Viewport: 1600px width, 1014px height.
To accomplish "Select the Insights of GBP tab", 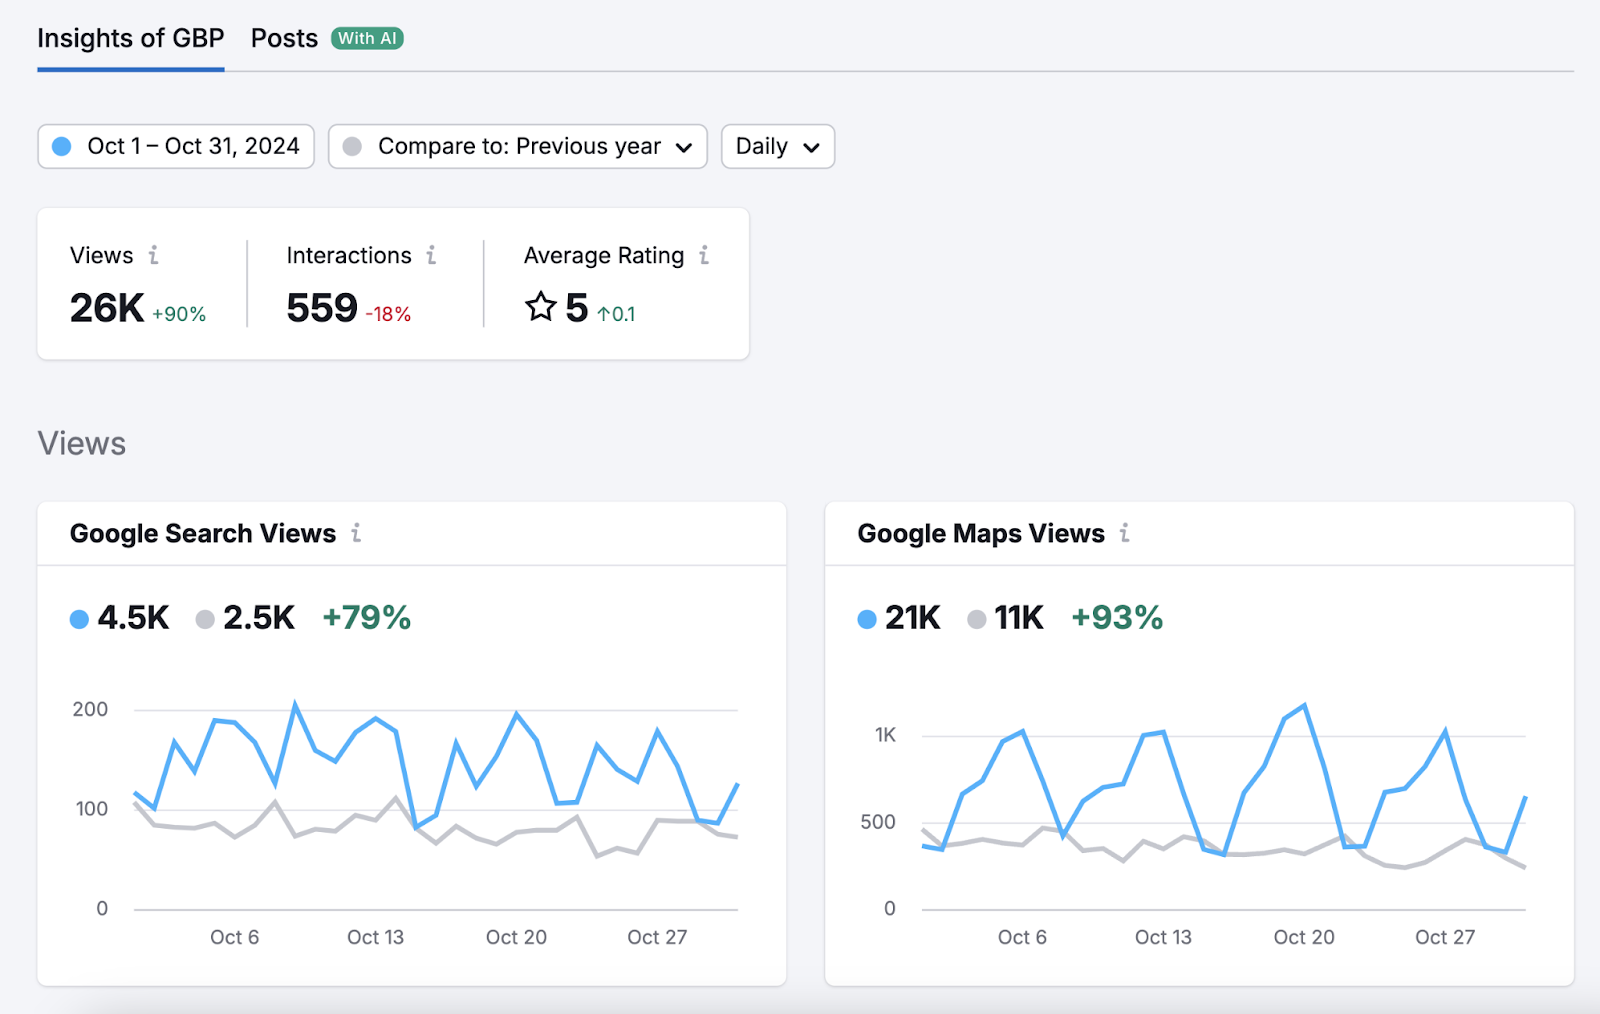I will [x=130, y=38].
